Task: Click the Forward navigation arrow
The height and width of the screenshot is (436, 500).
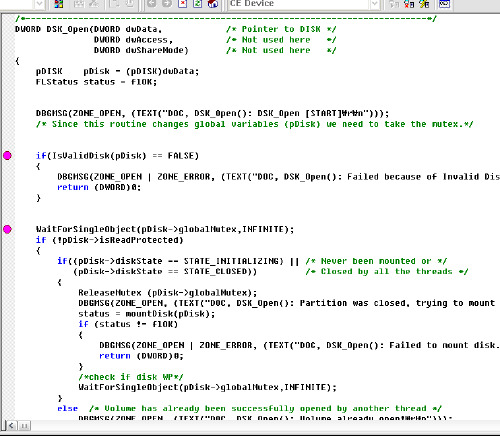Action: pyautogui.click(x=167, y=4)
